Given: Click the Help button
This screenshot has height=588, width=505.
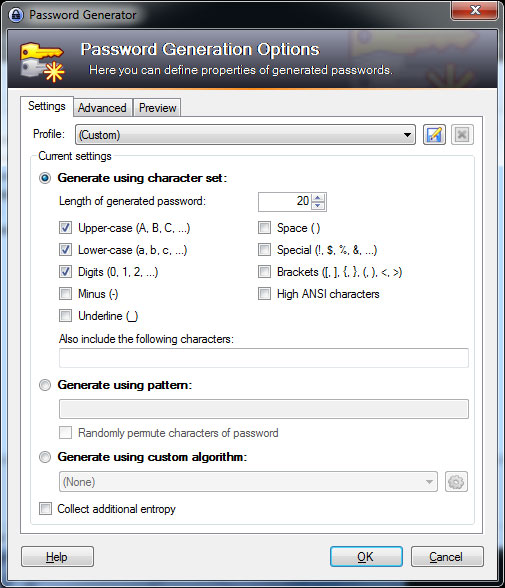Looking at the screenshot, I should (x=57, y=556).
